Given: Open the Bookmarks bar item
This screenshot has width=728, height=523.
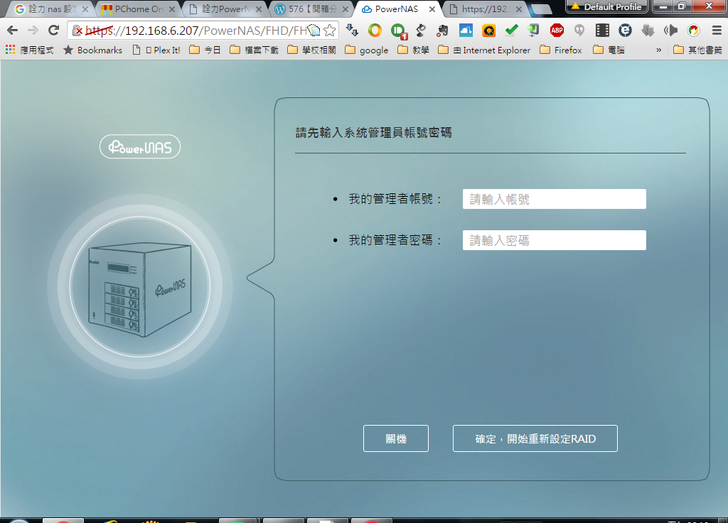Looking at the screenshot, I should tap(92, 50).
